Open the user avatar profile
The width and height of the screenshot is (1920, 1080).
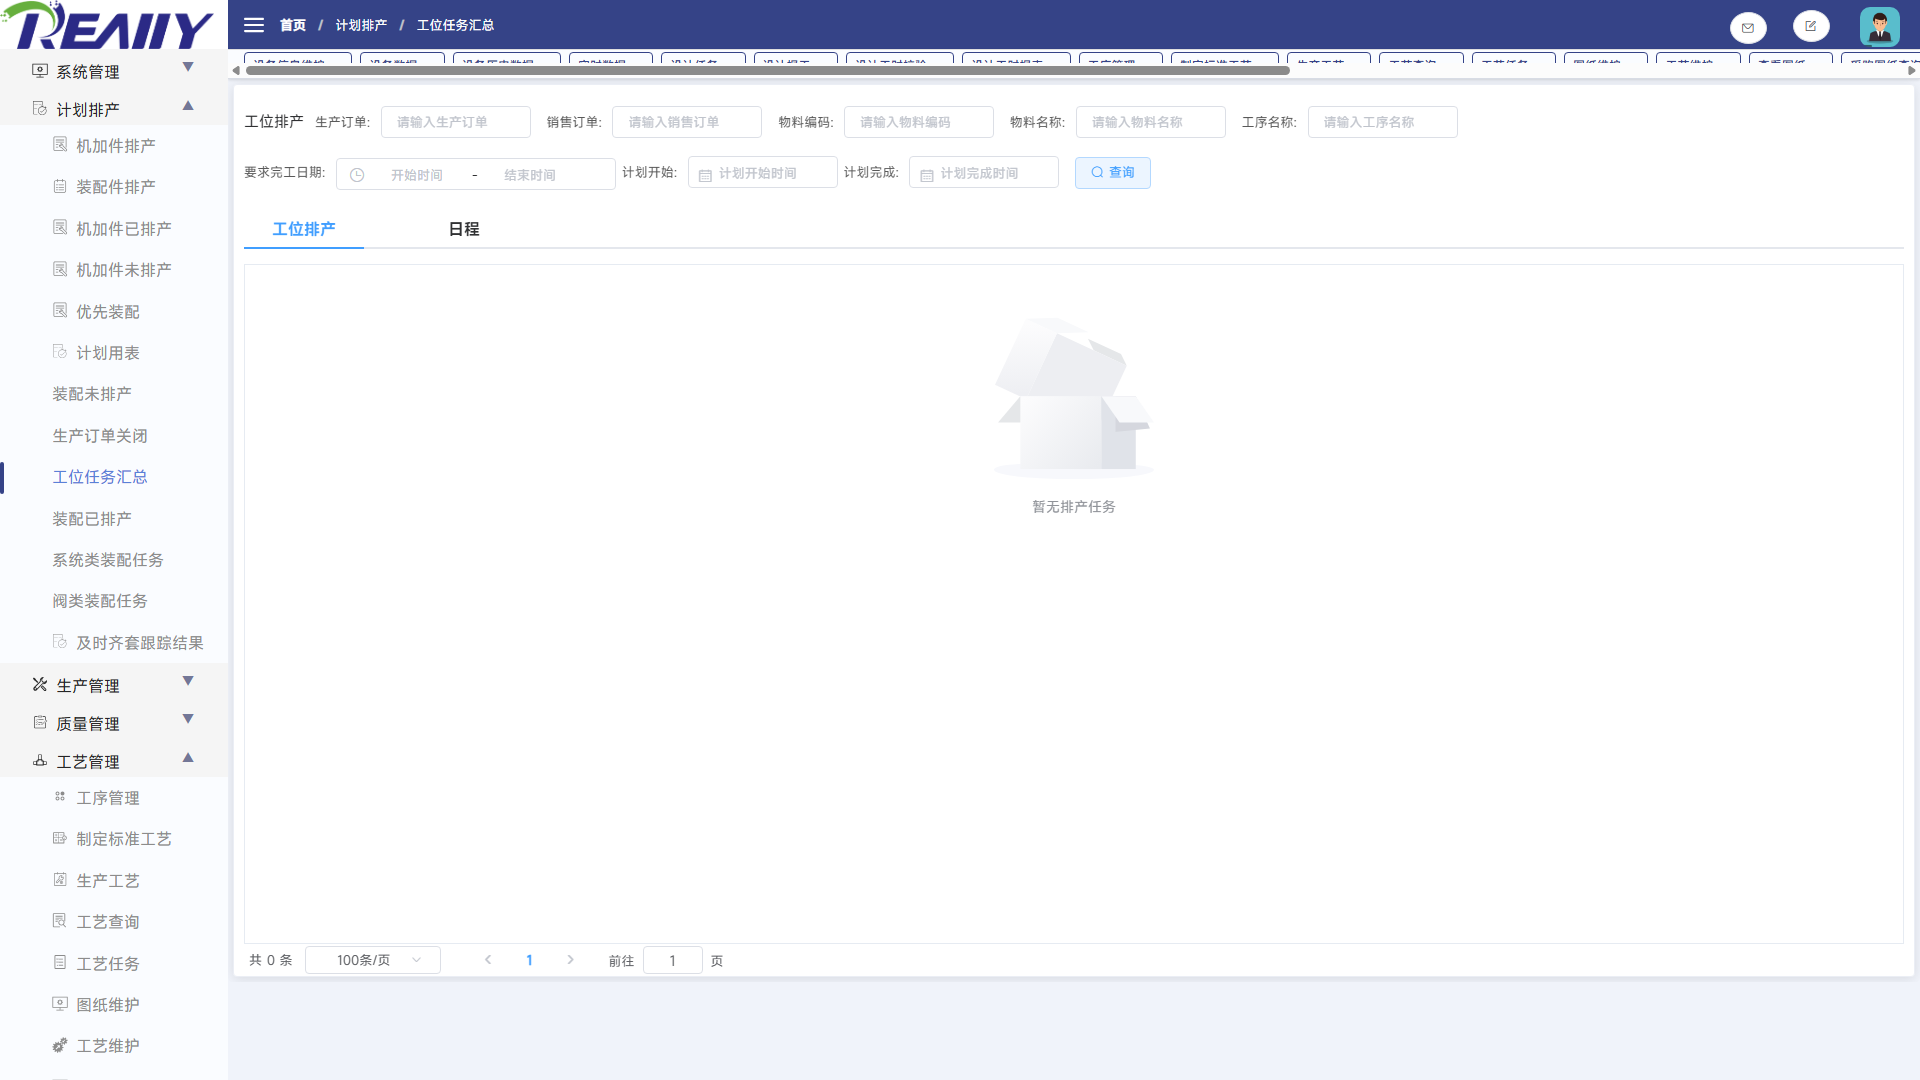click(1880, 26)
